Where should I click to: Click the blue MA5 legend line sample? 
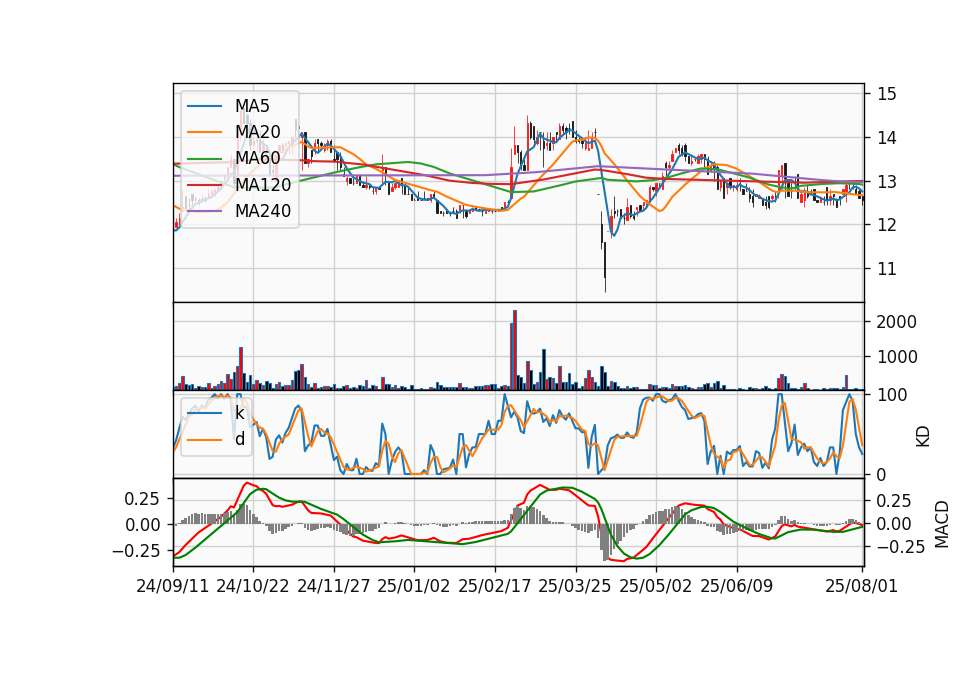tap(204, 106)
